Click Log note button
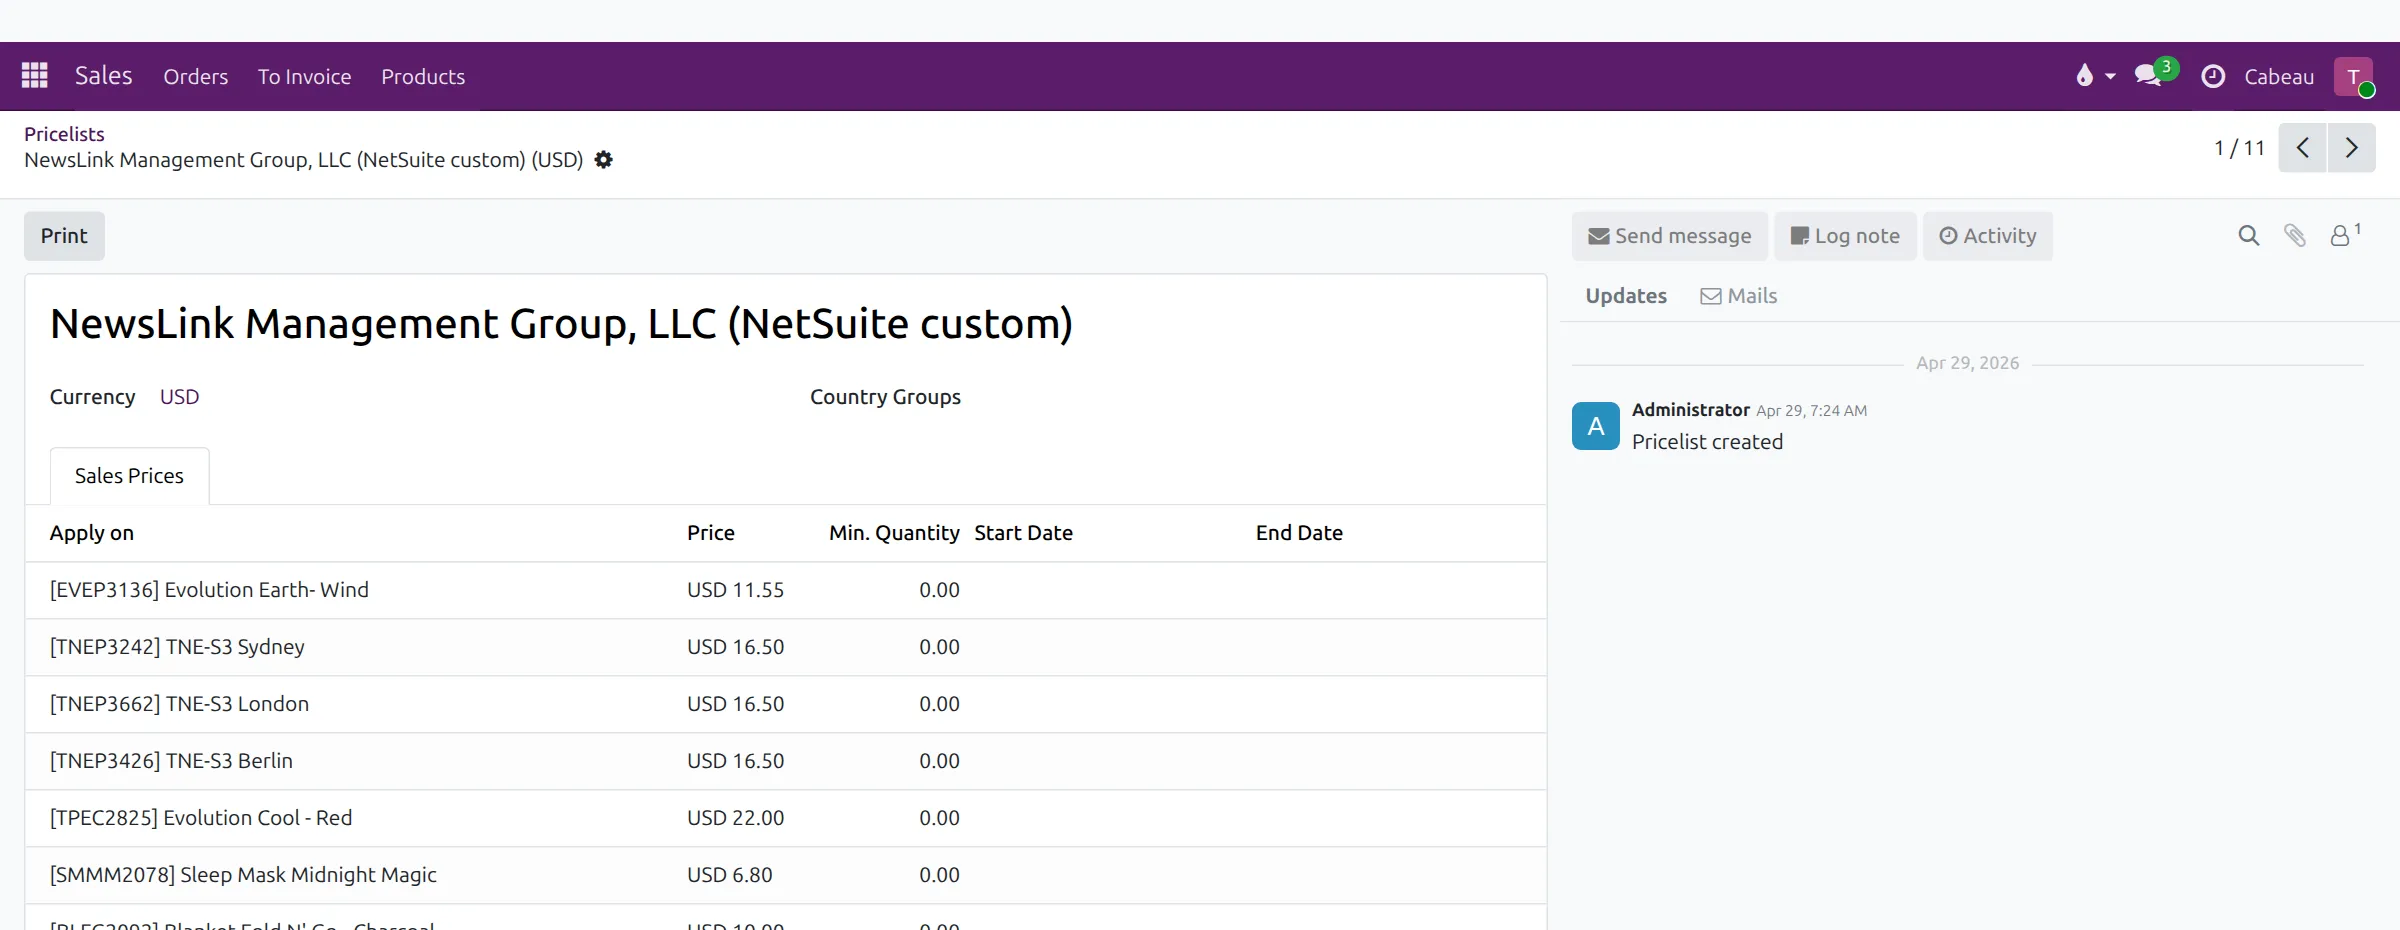The image size is (2400, 930). tap(1845, 236)
